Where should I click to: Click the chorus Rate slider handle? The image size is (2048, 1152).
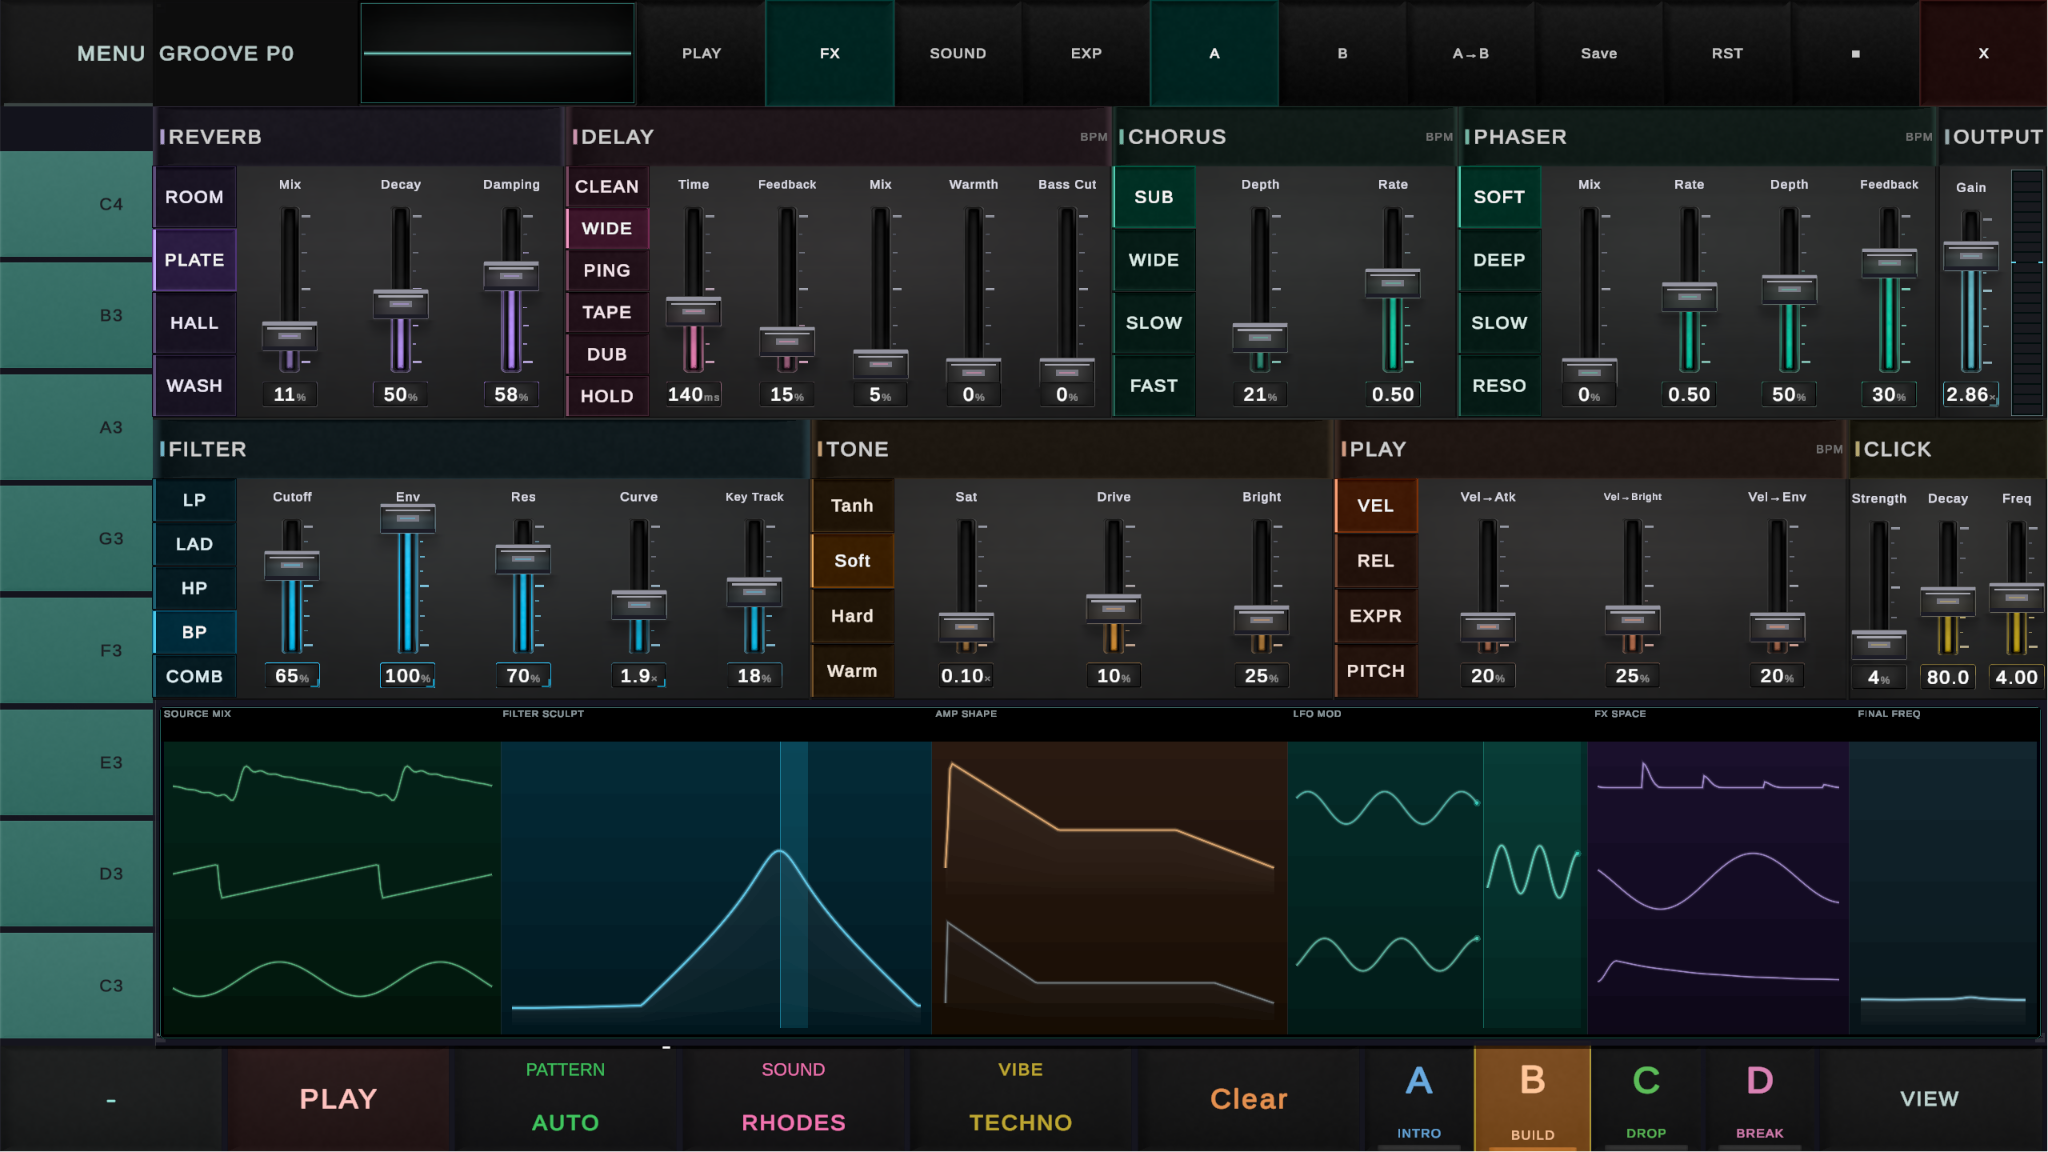[x=1392, y=283]
